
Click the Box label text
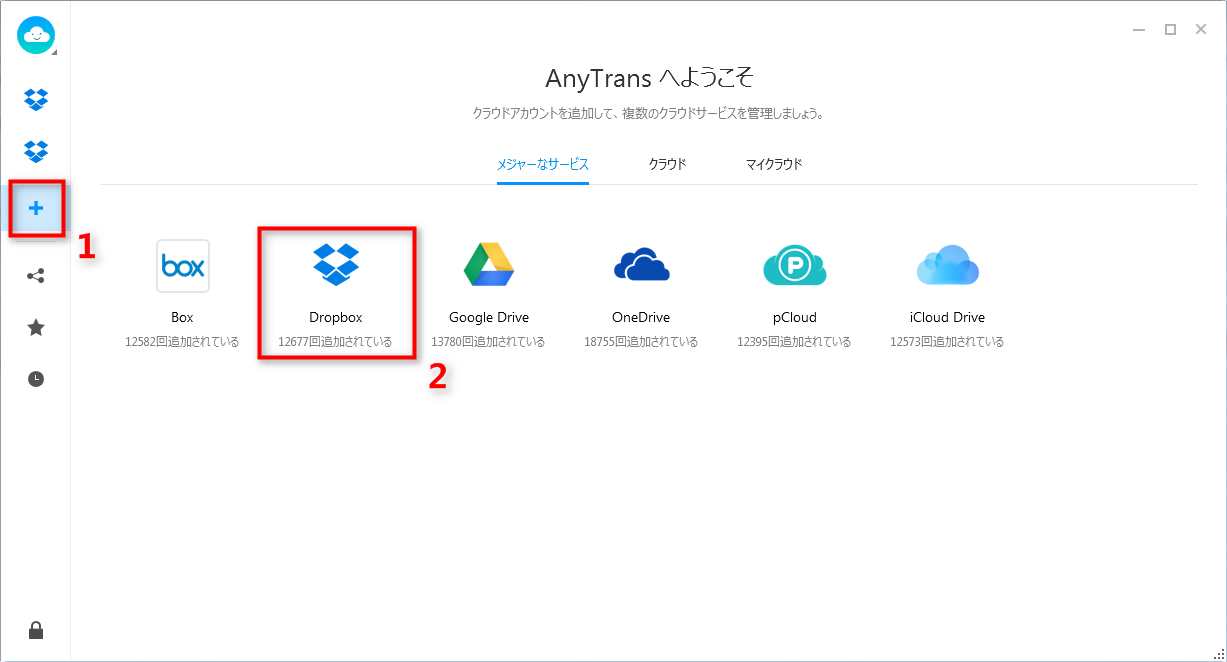tap(182, 317)
